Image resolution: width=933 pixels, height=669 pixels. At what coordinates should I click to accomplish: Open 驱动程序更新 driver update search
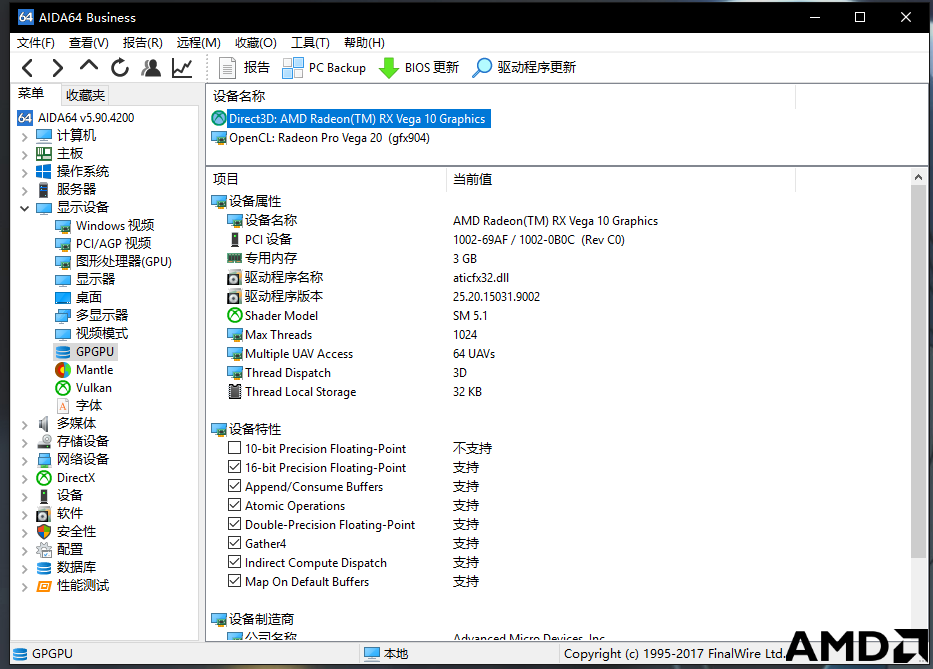[524, 68]
